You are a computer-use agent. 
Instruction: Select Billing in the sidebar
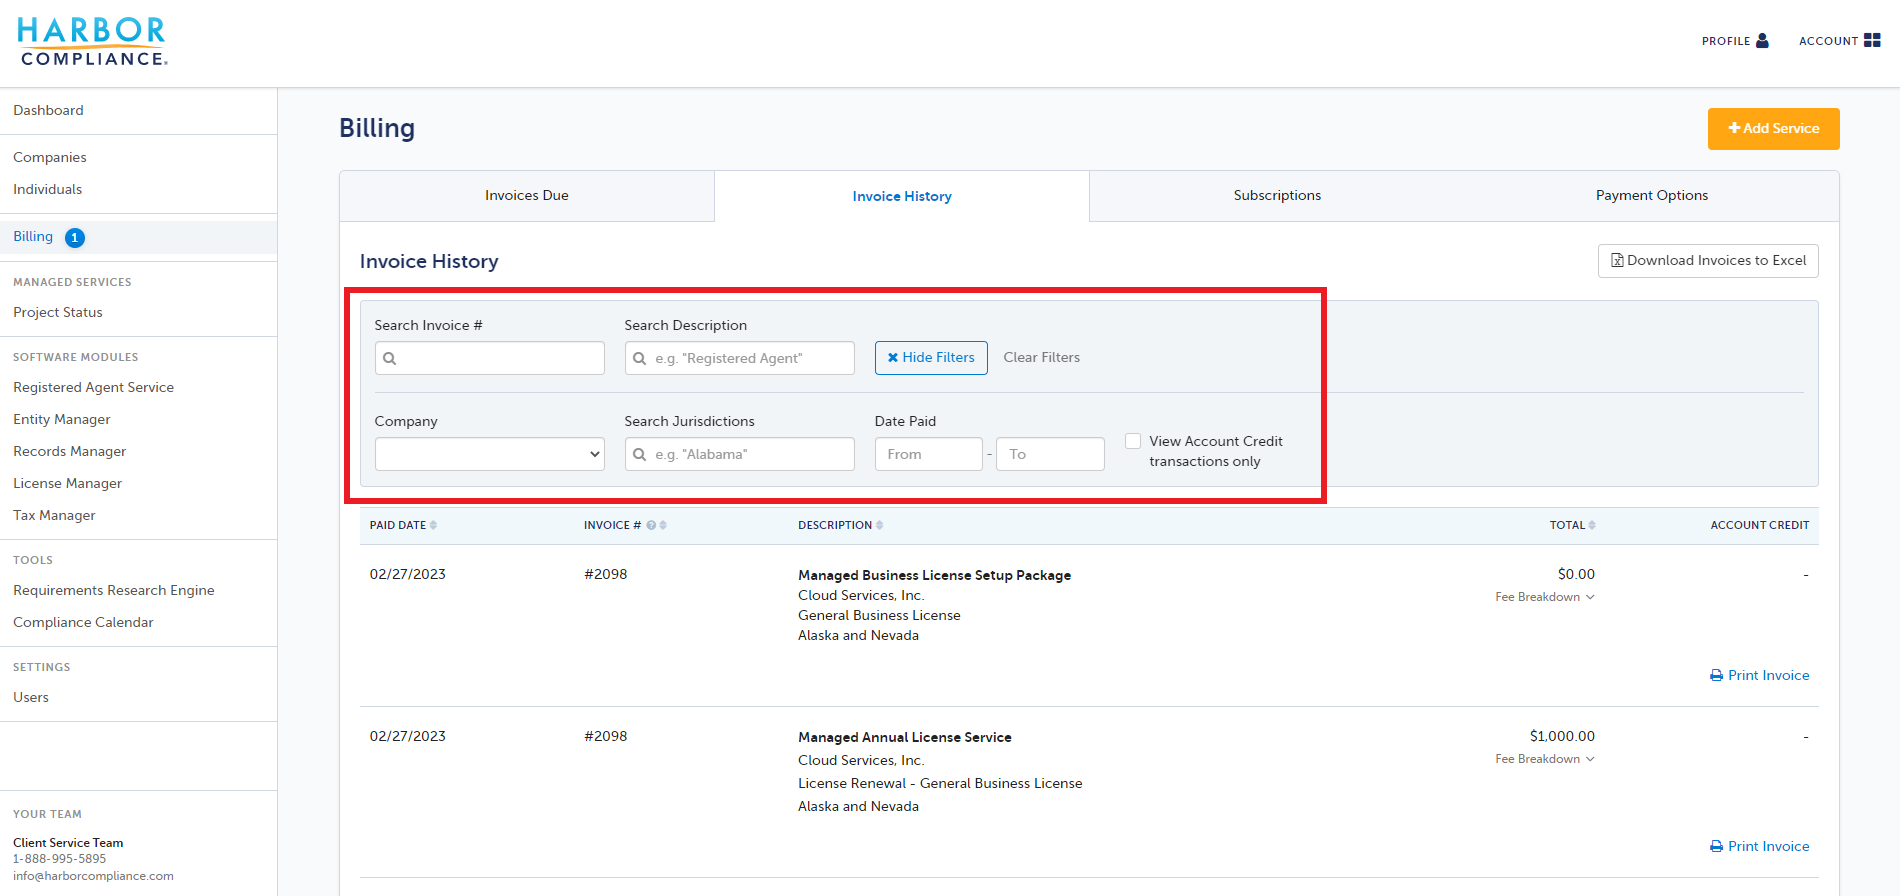[x=33, y=237]
